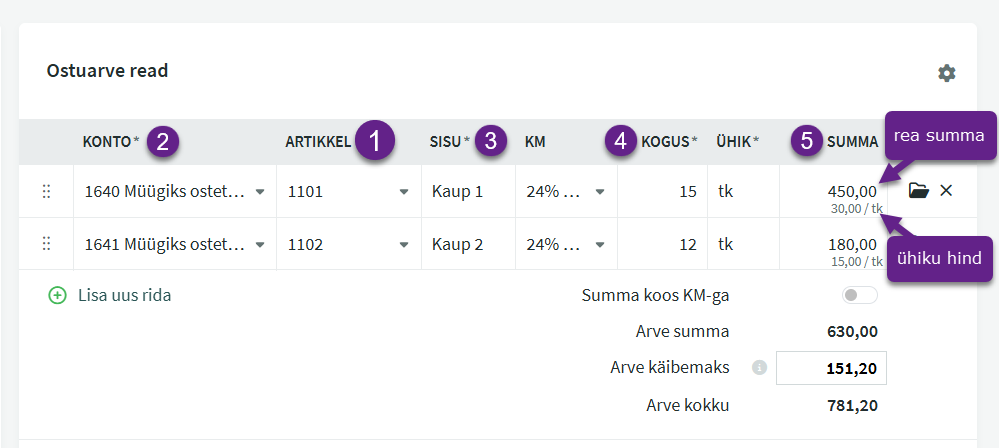Toggle the Summa koos KM-ga switch
The width and height of the screenshot is (999, 448).
(x=859, y=295)
